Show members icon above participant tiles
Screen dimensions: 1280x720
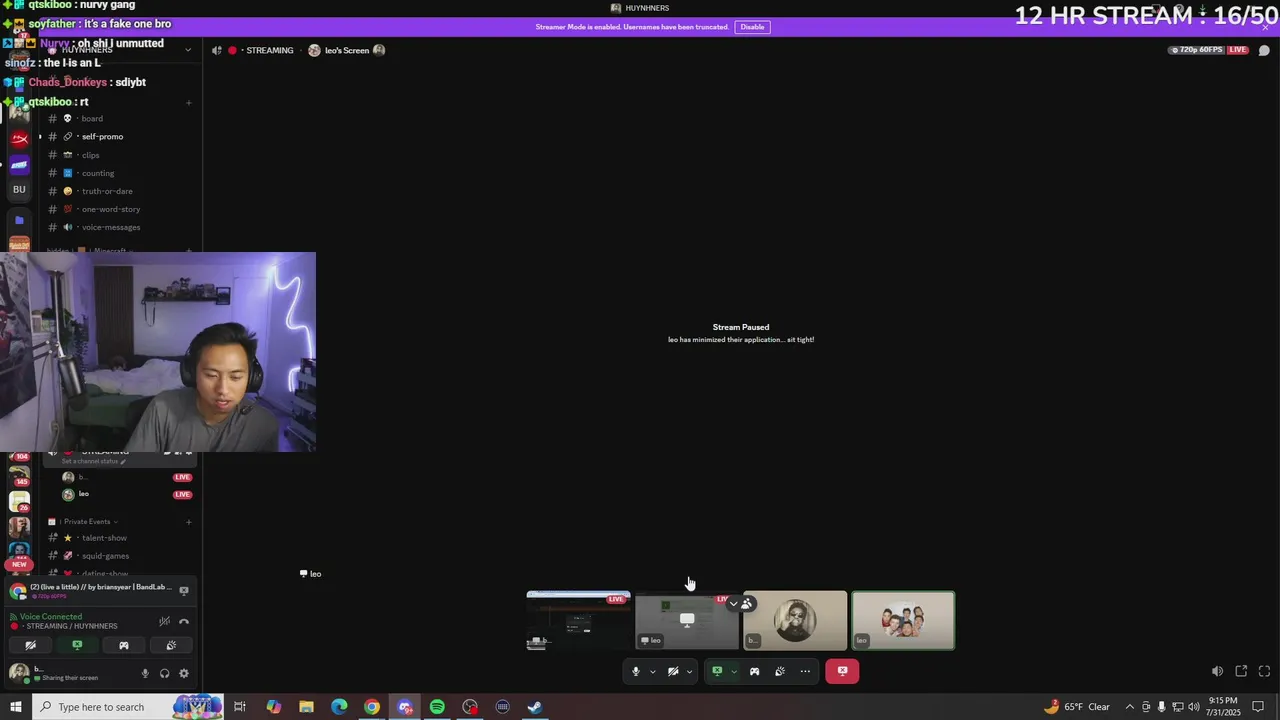(x=746, y=603)
